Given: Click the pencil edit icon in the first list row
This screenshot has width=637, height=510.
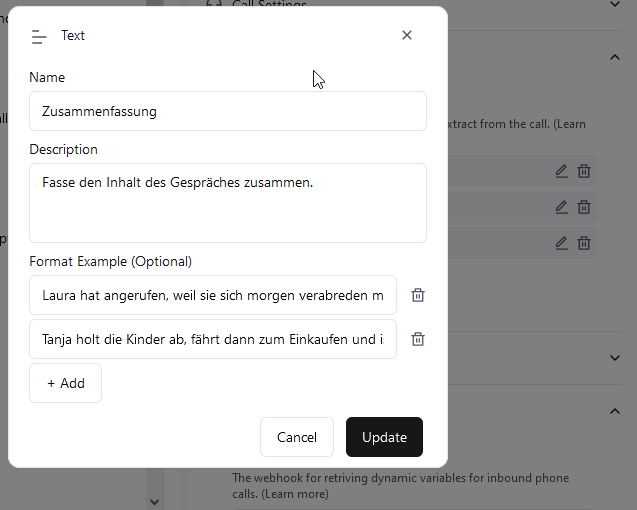Looking at the screenshot, I should [x=561, y=171].
